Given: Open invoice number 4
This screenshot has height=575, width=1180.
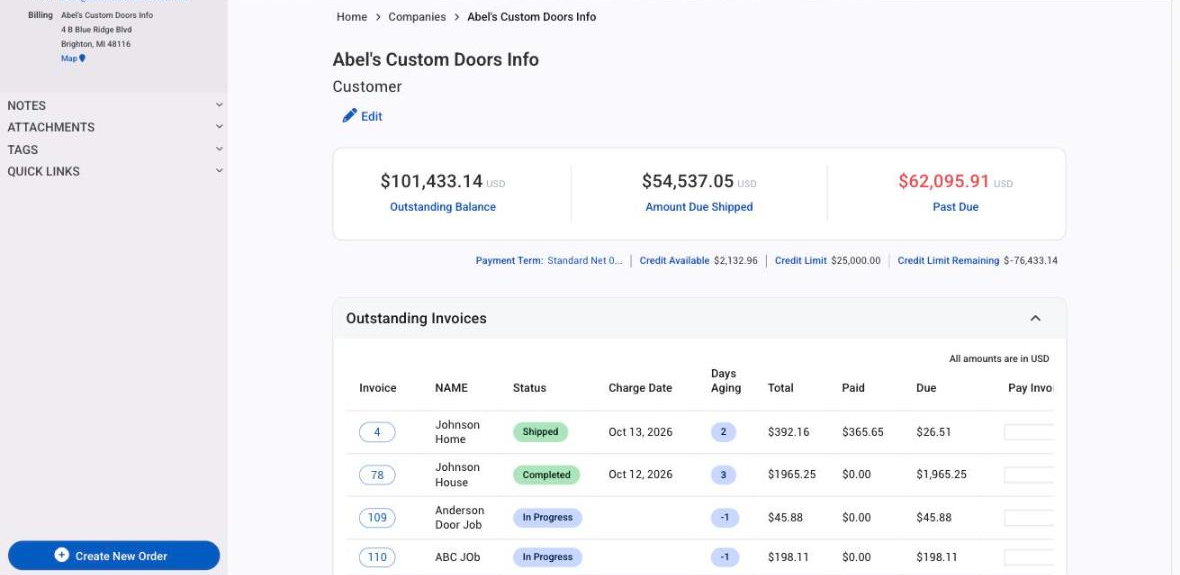Looking at the screenshot, I should point(377,432).
